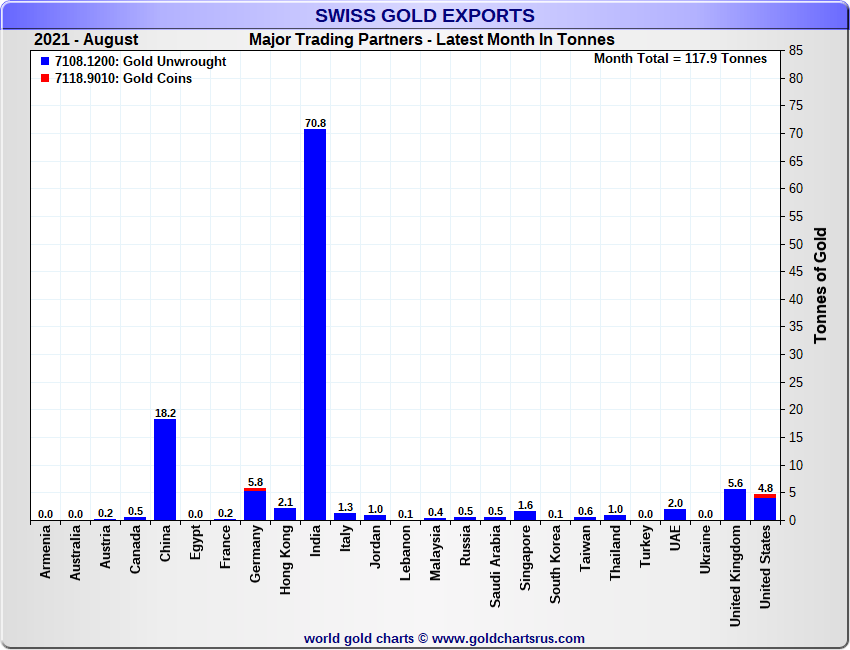Click the '2021 - August' date label
Screen dimensions: 850x650
pyautogui.click(x=86, y=40)
